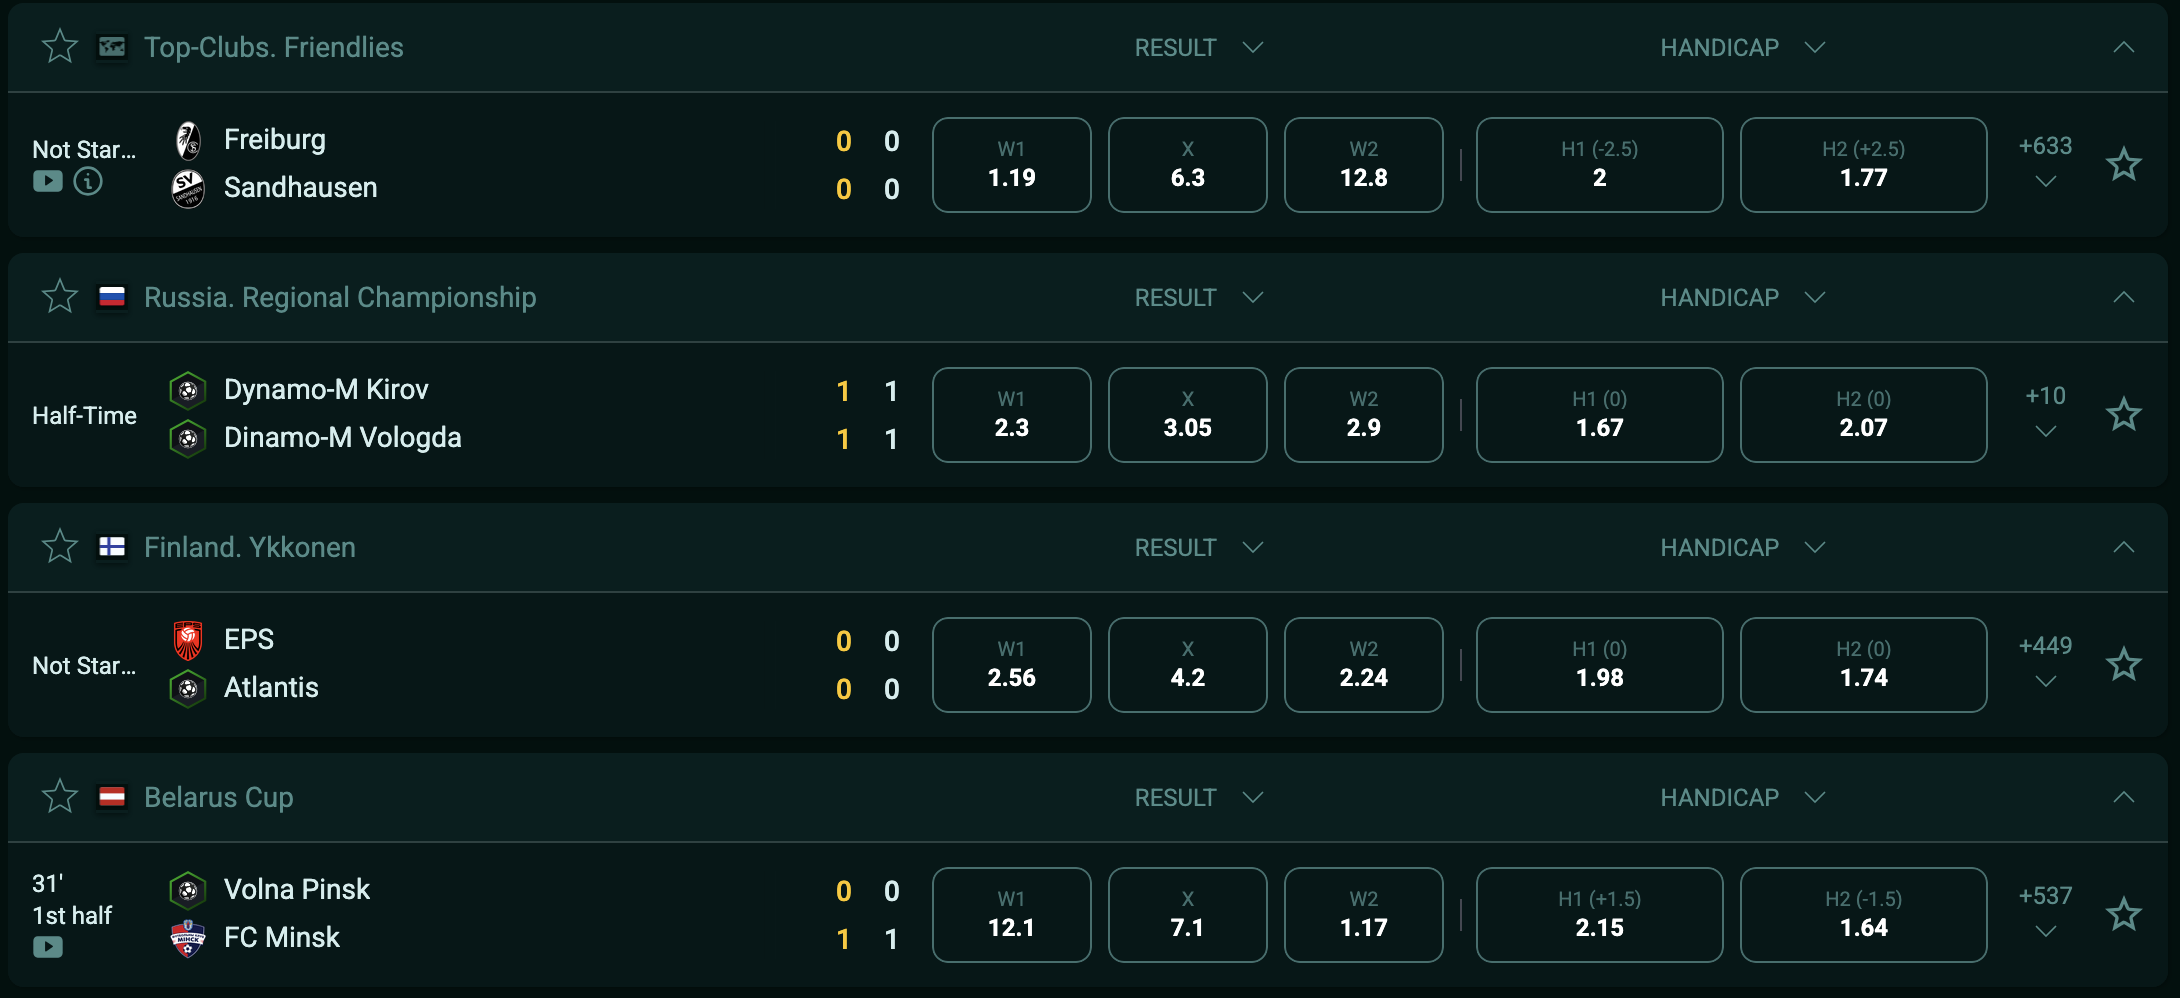Click the Sandhausen club logo
The height and width of the screenshot is (998, 2180).
pos(188,188)
